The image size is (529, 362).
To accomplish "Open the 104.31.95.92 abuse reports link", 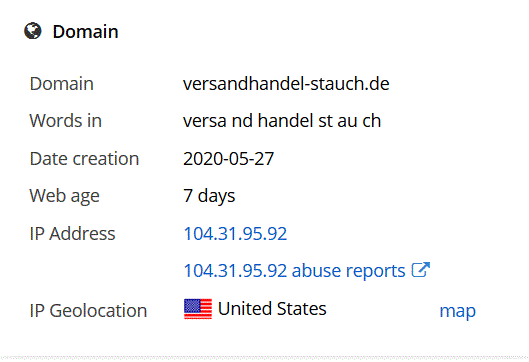I will click(x=294, y=271).
